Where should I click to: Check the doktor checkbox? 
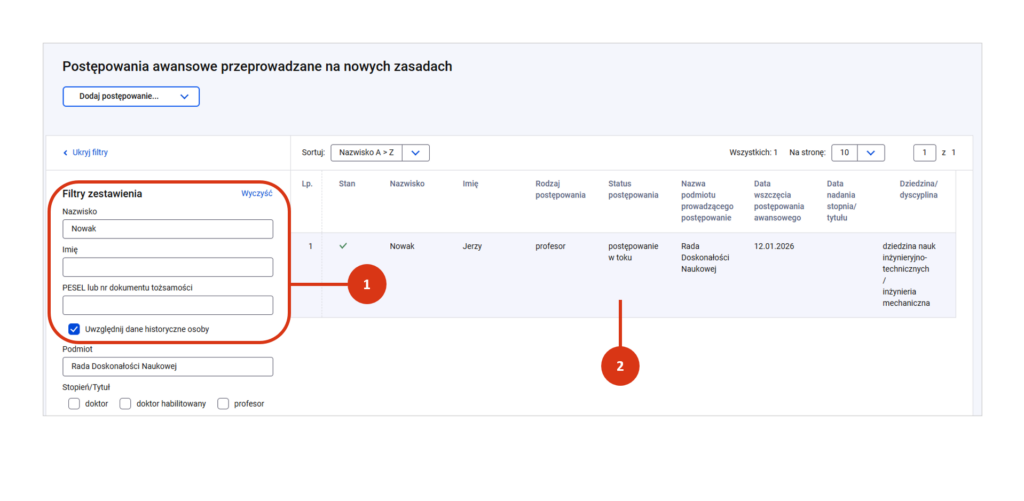[74, 404]
